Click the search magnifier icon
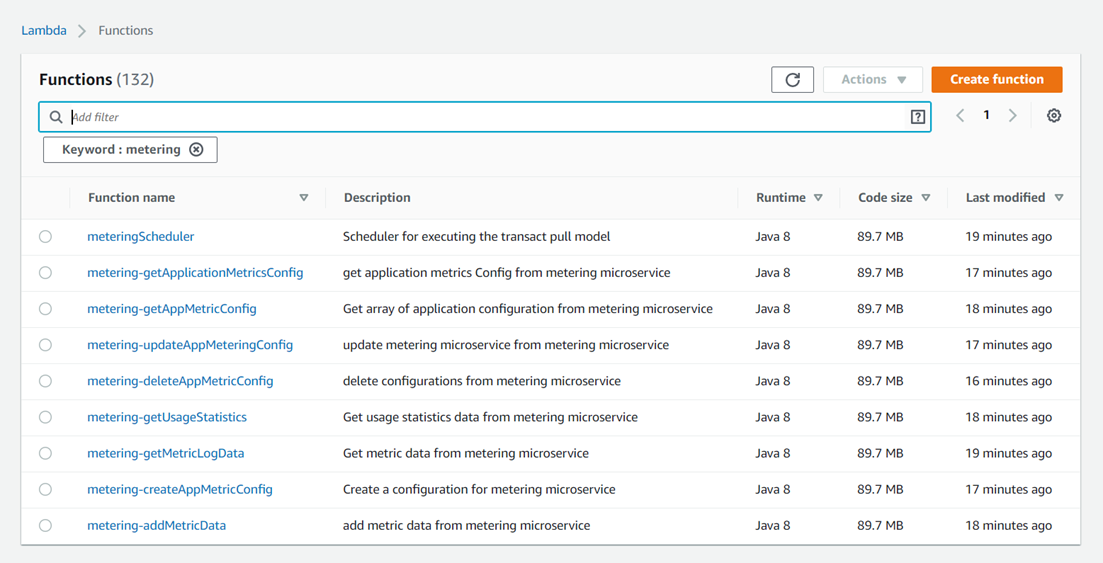Image resolution: width=1103 pixels, height=563 pixels. 56,117
